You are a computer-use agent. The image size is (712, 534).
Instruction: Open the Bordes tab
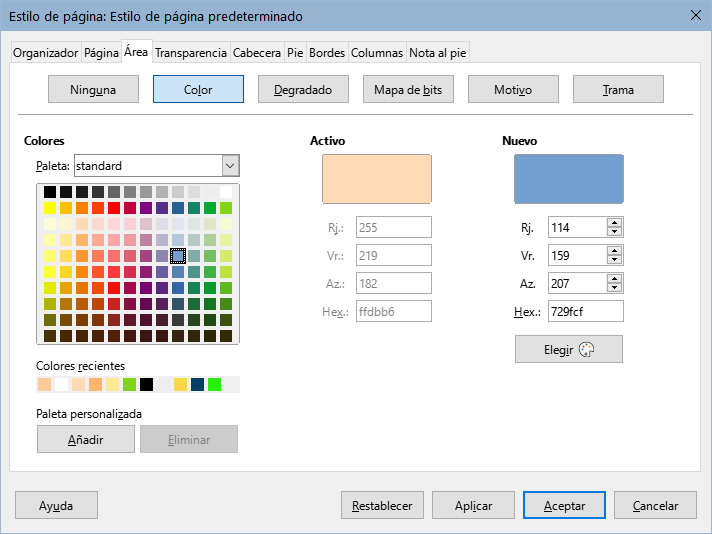pyautogui.click(x=327, y=53)
